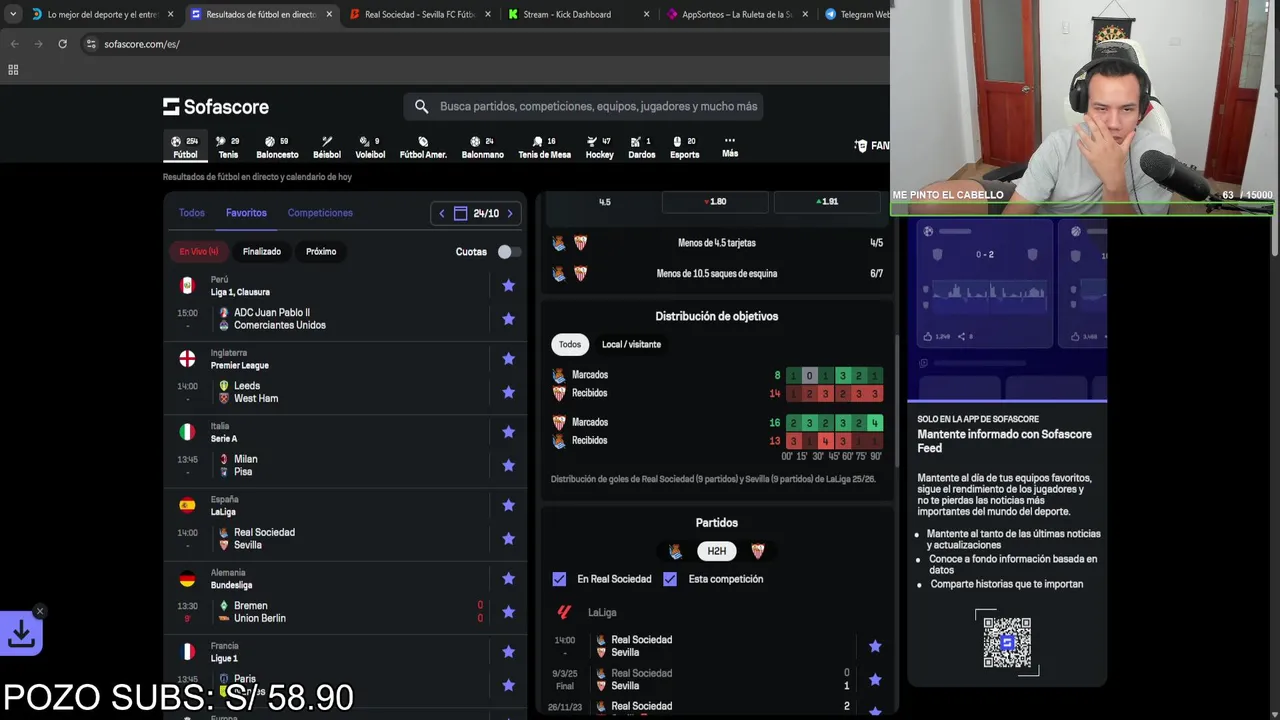The image size is (1280, 720).
Task: Switch to the Favoritos tab
Action: point(246,213)
